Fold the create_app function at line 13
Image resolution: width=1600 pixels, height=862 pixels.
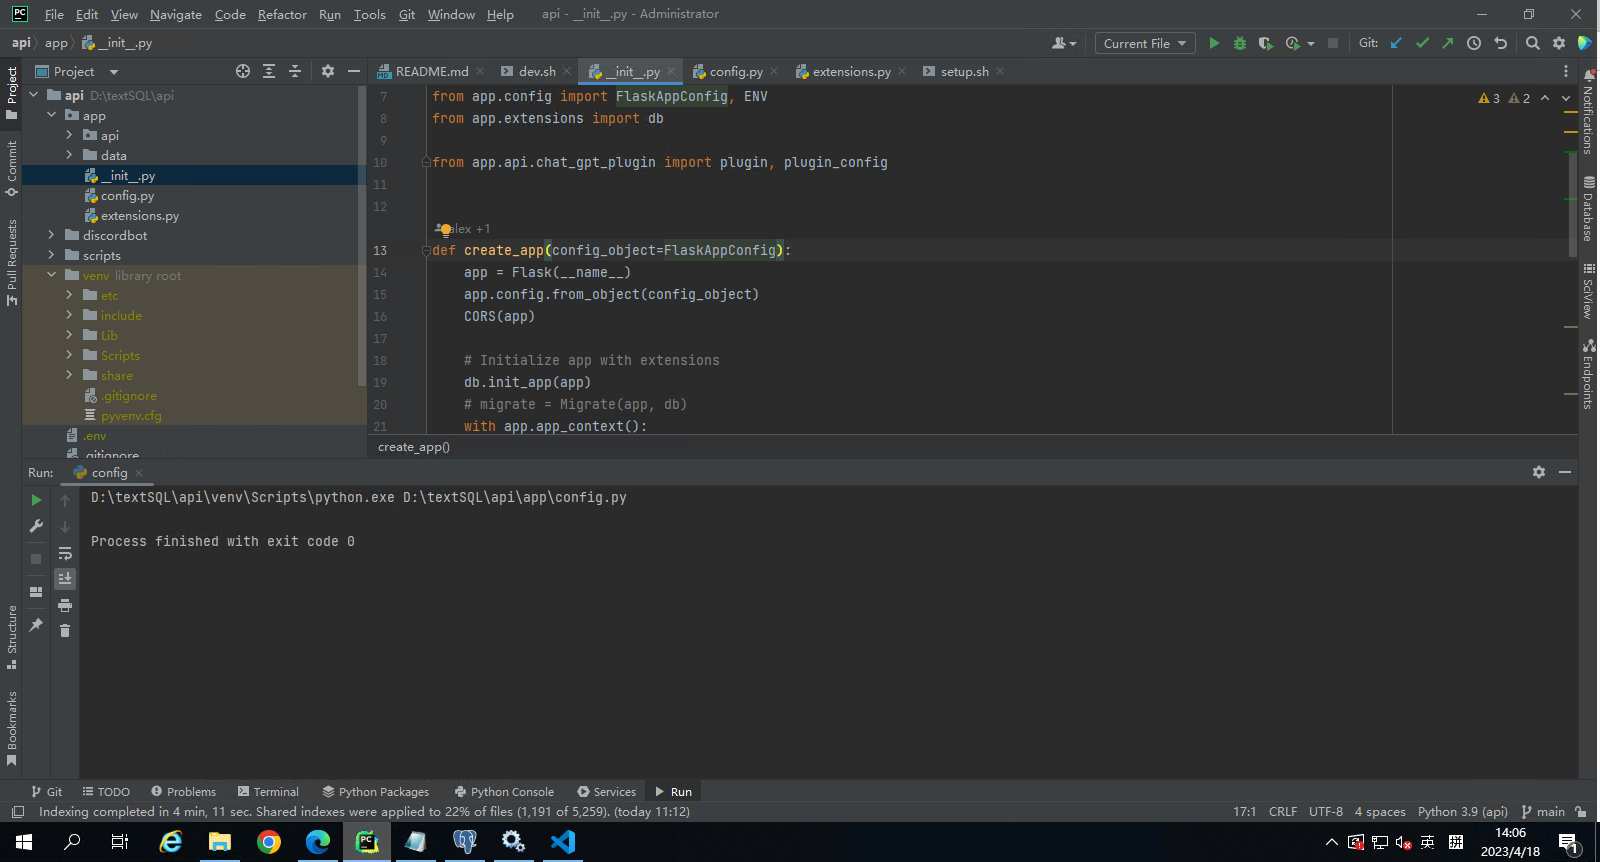pyautogui.click(x=426, y=250)
